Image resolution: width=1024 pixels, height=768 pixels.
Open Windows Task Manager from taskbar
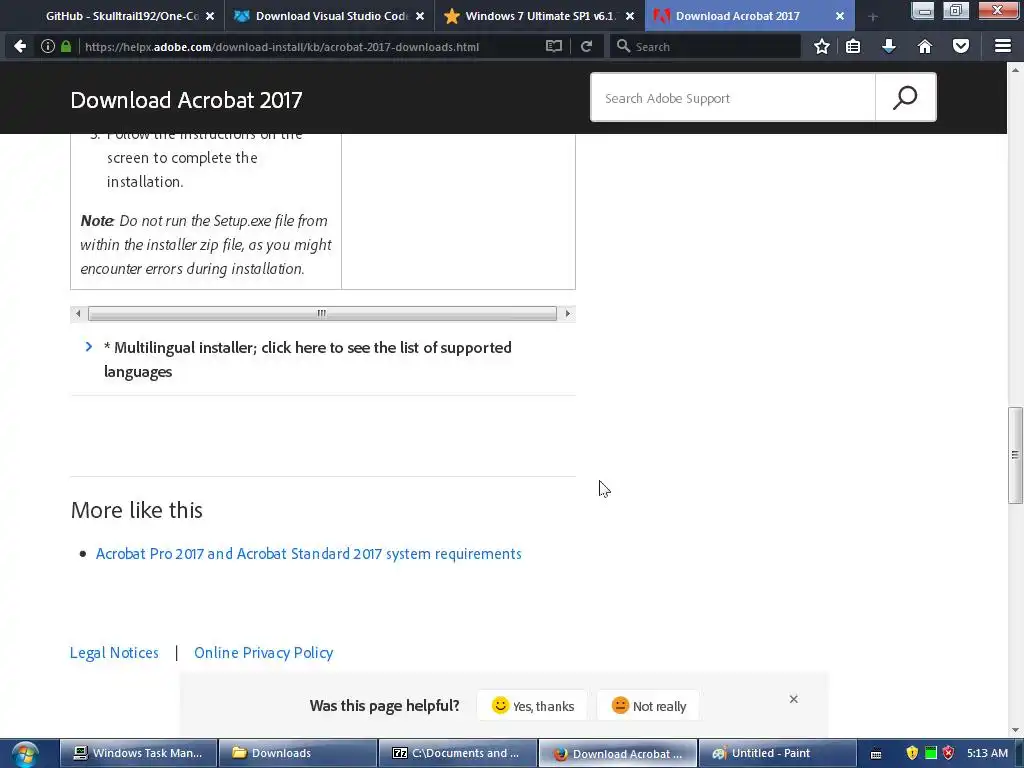(x=138, y=753)
